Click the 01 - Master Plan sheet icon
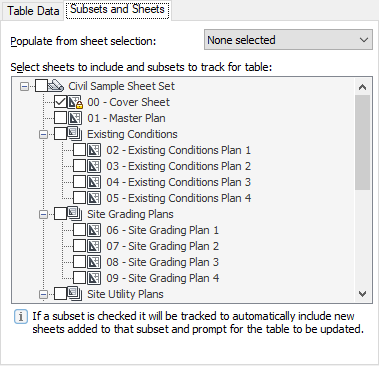Viewport: 379px width, 366px height. tap(75, 118)
